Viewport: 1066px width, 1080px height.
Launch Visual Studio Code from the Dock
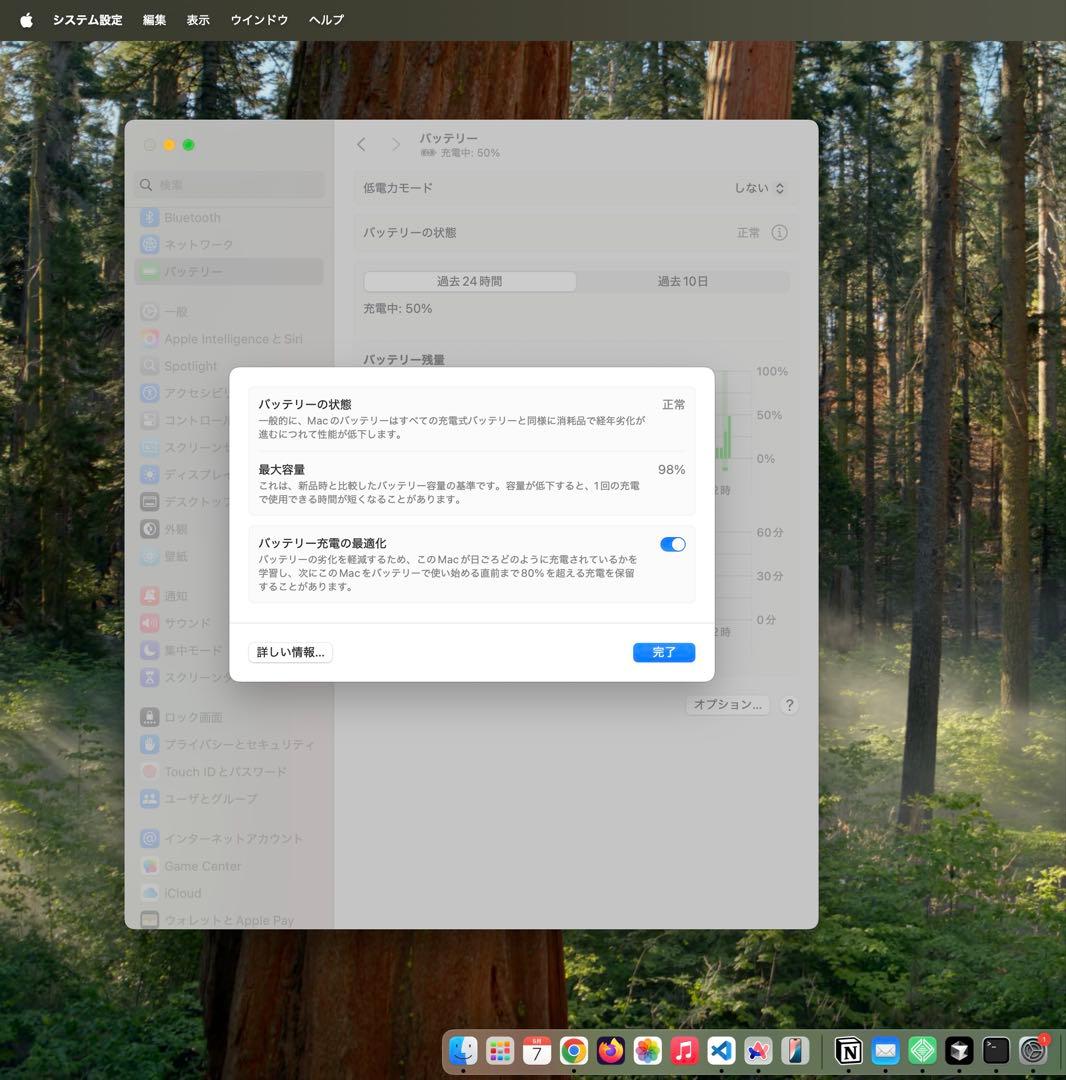pos(721,1051)
